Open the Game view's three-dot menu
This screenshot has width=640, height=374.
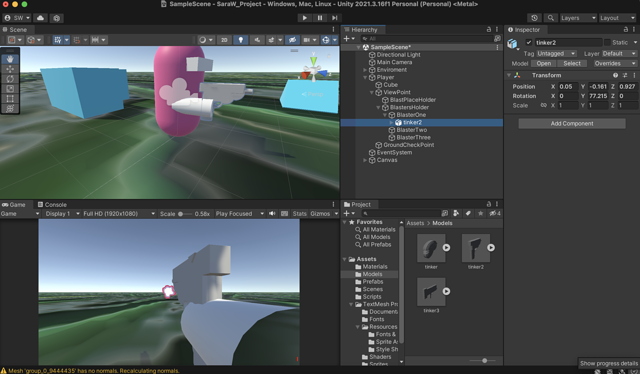[x=333, y=204]
